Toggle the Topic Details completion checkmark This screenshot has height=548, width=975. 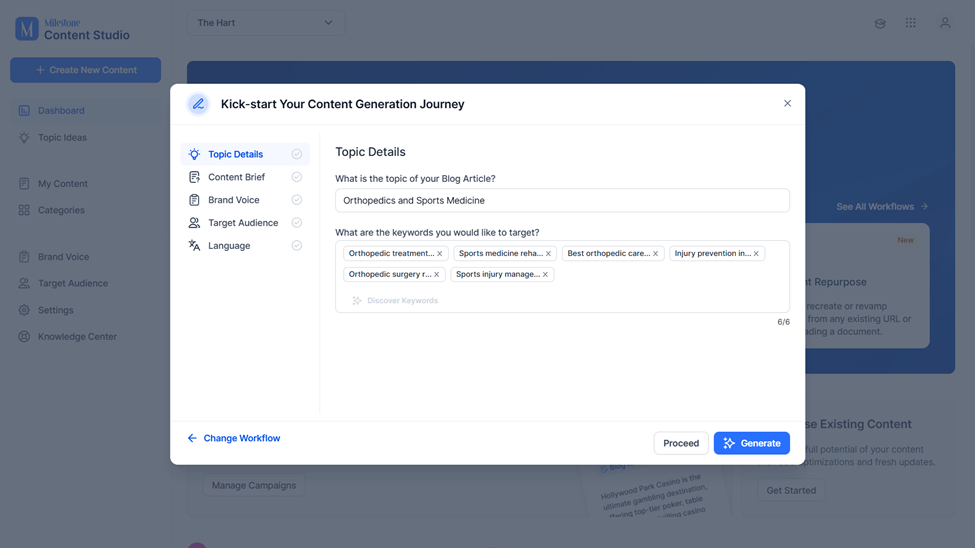point(297,154)
